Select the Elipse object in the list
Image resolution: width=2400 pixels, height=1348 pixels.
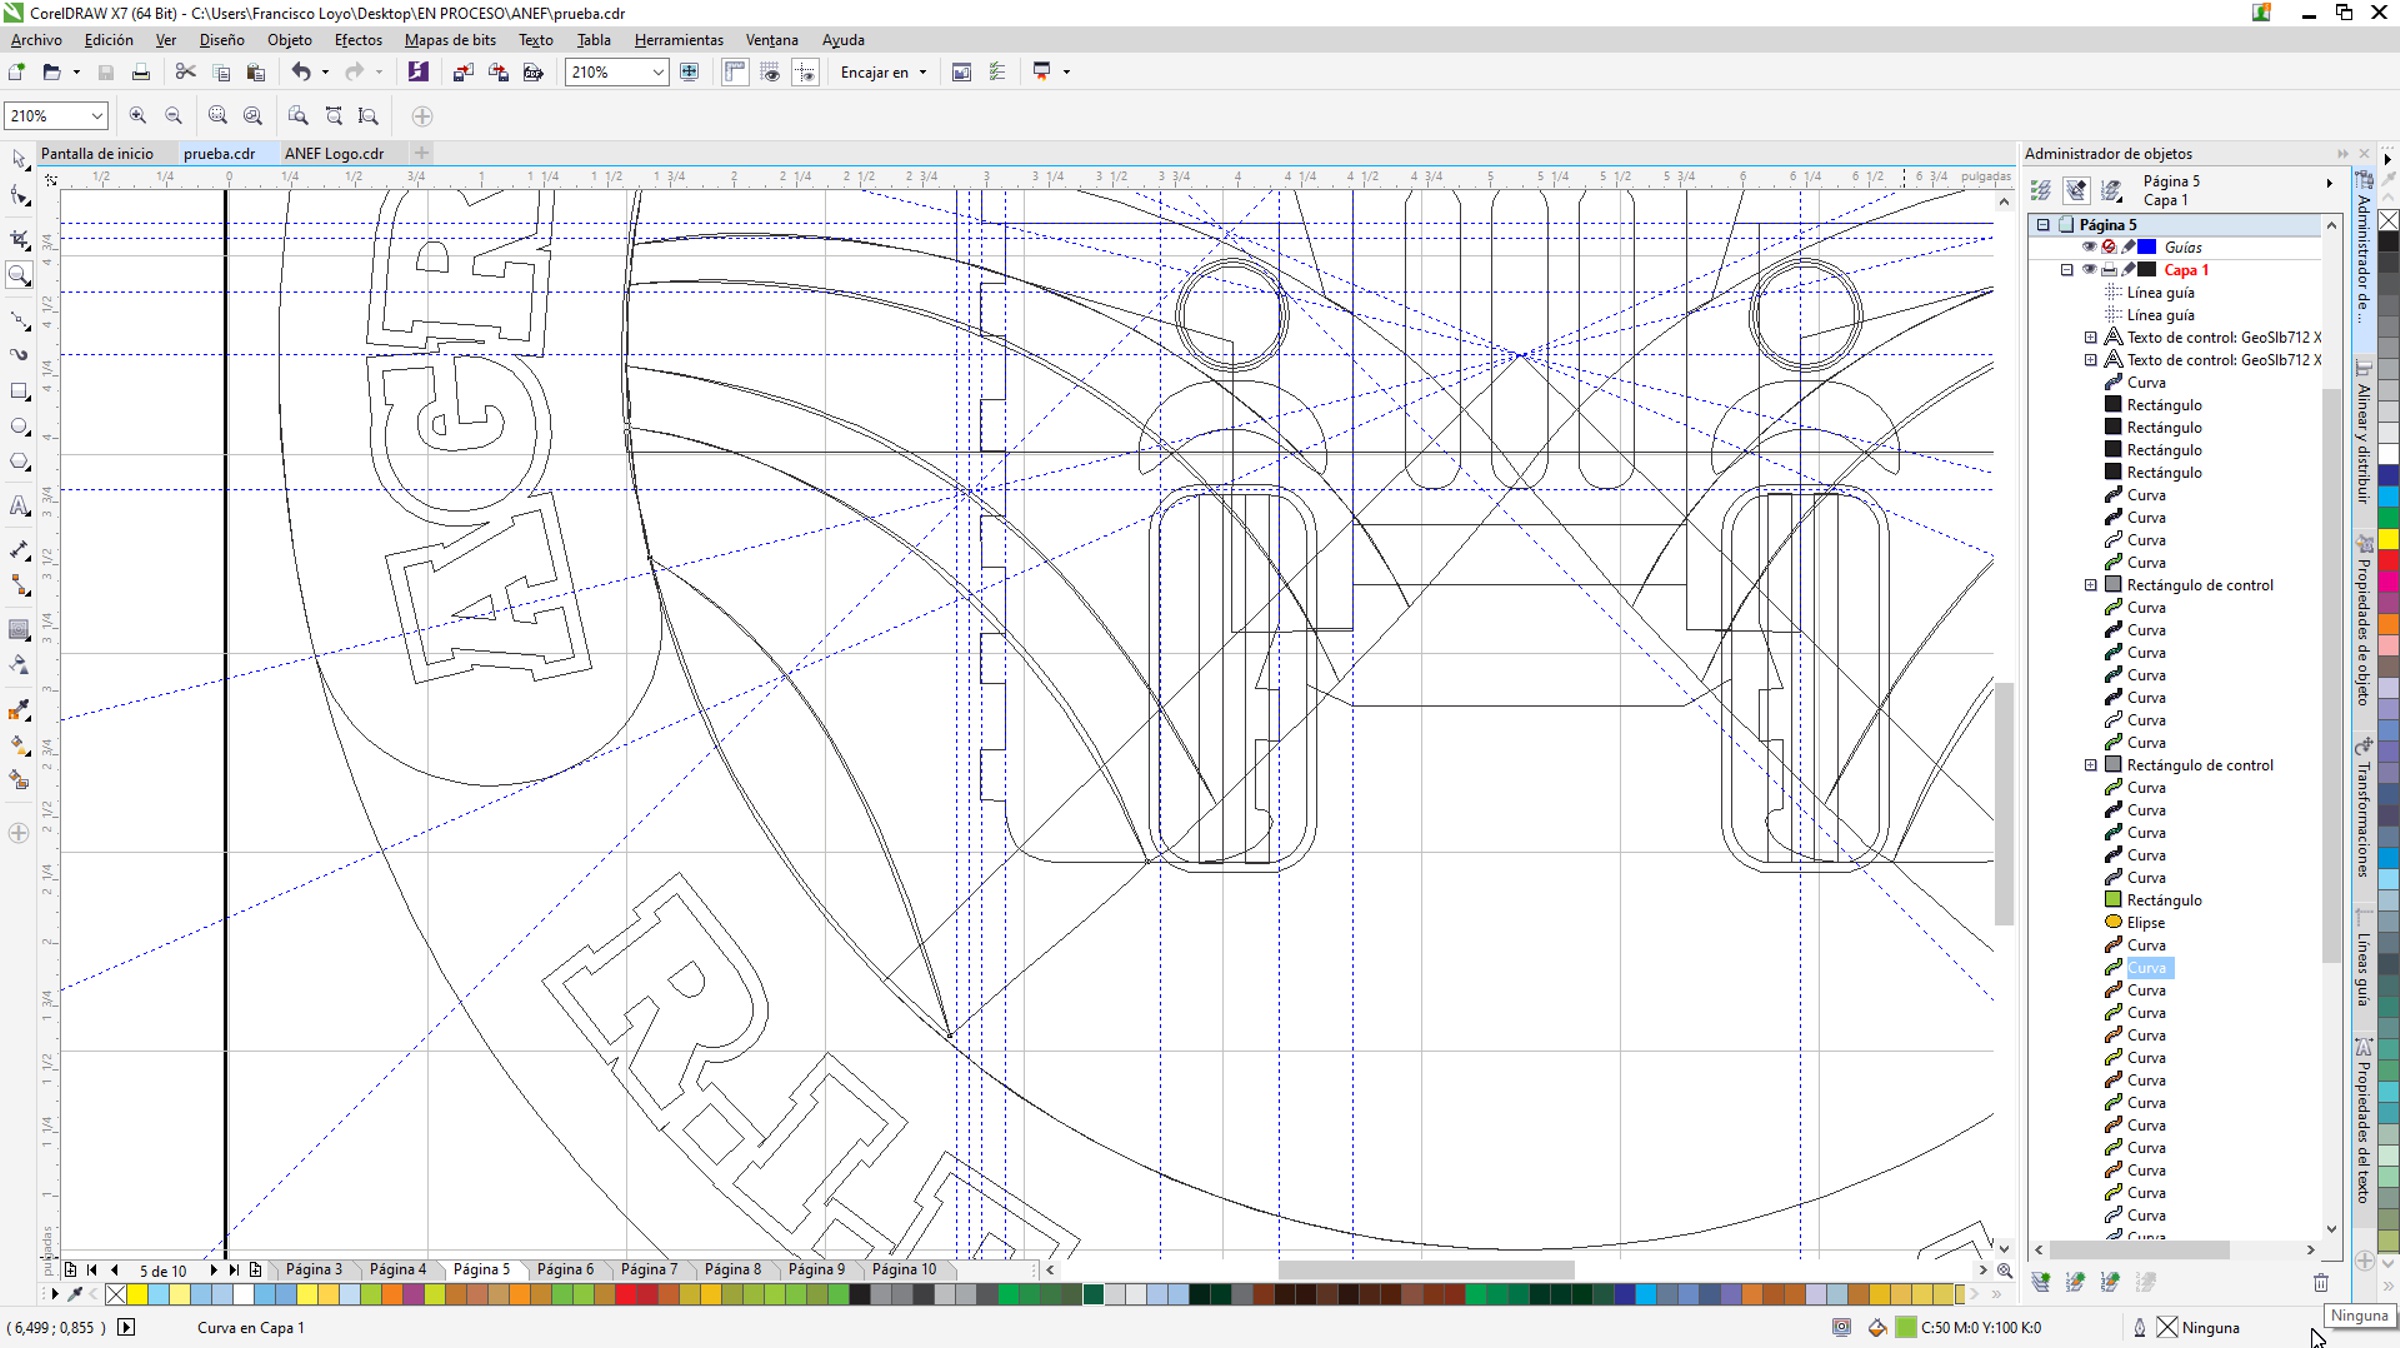point(2146,923)
